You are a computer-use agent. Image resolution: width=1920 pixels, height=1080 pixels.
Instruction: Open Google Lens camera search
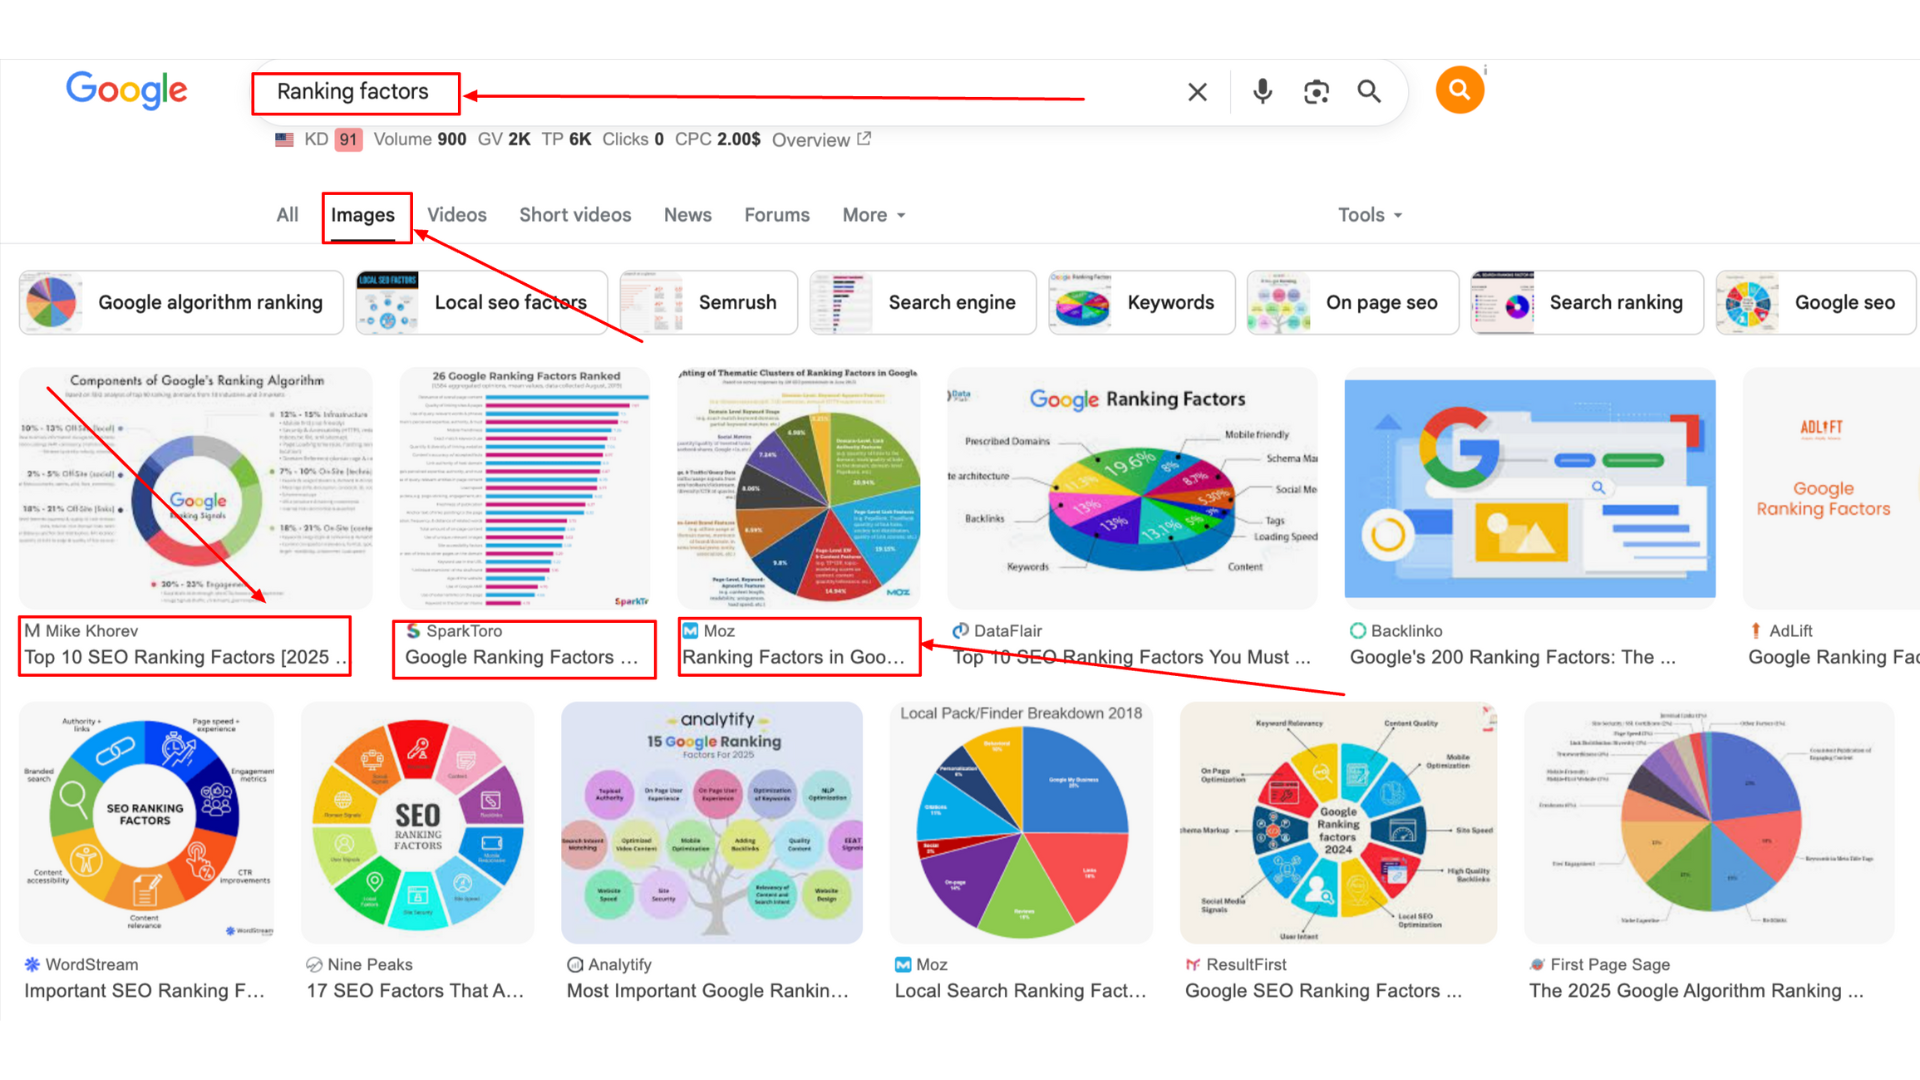(1316, 91)
